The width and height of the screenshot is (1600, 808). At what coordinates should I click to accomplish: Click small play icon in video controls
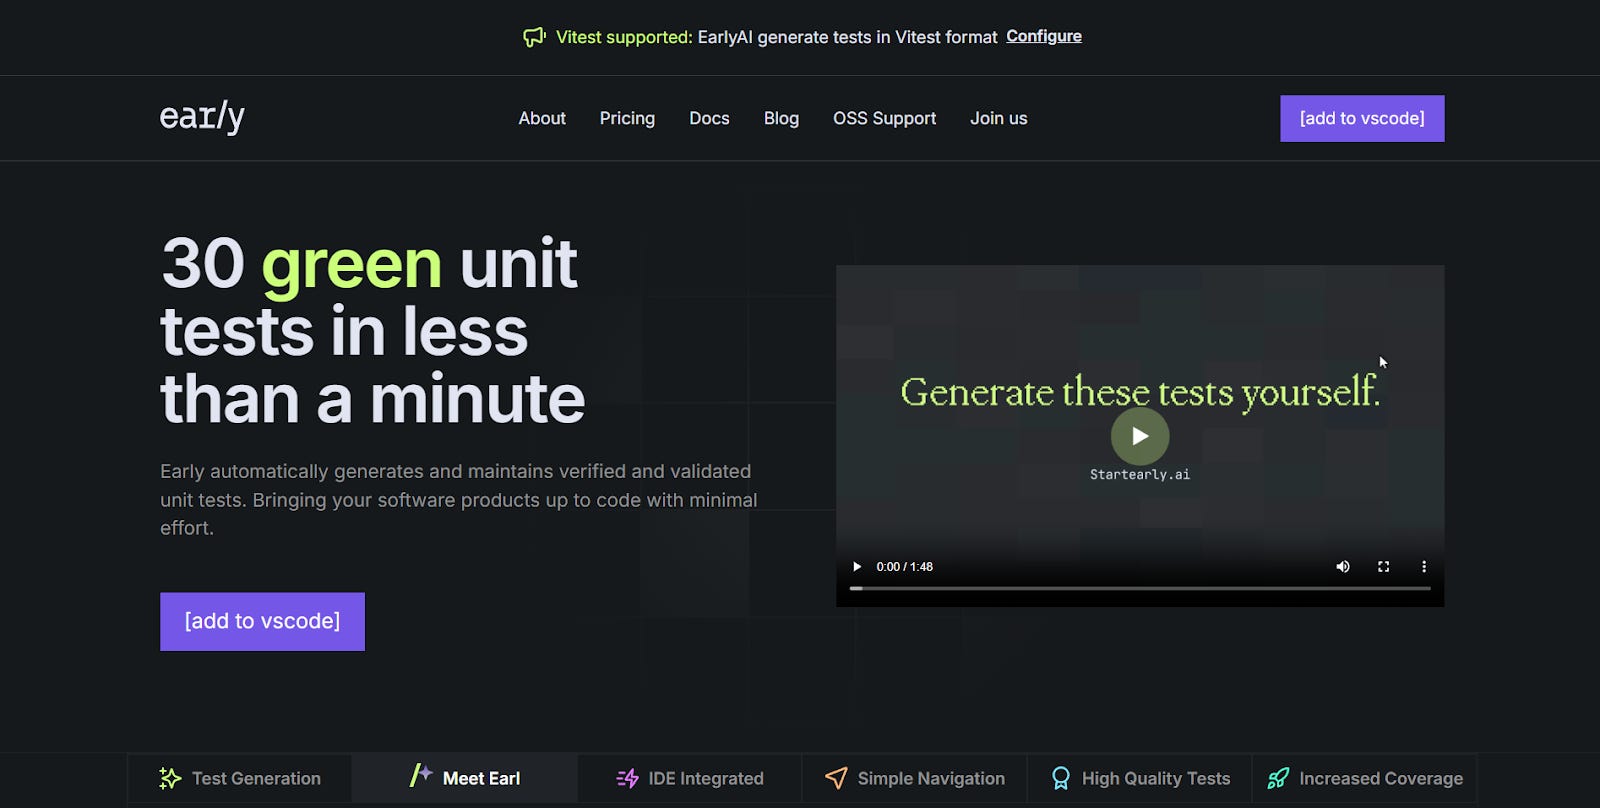[x=857, y=566]
